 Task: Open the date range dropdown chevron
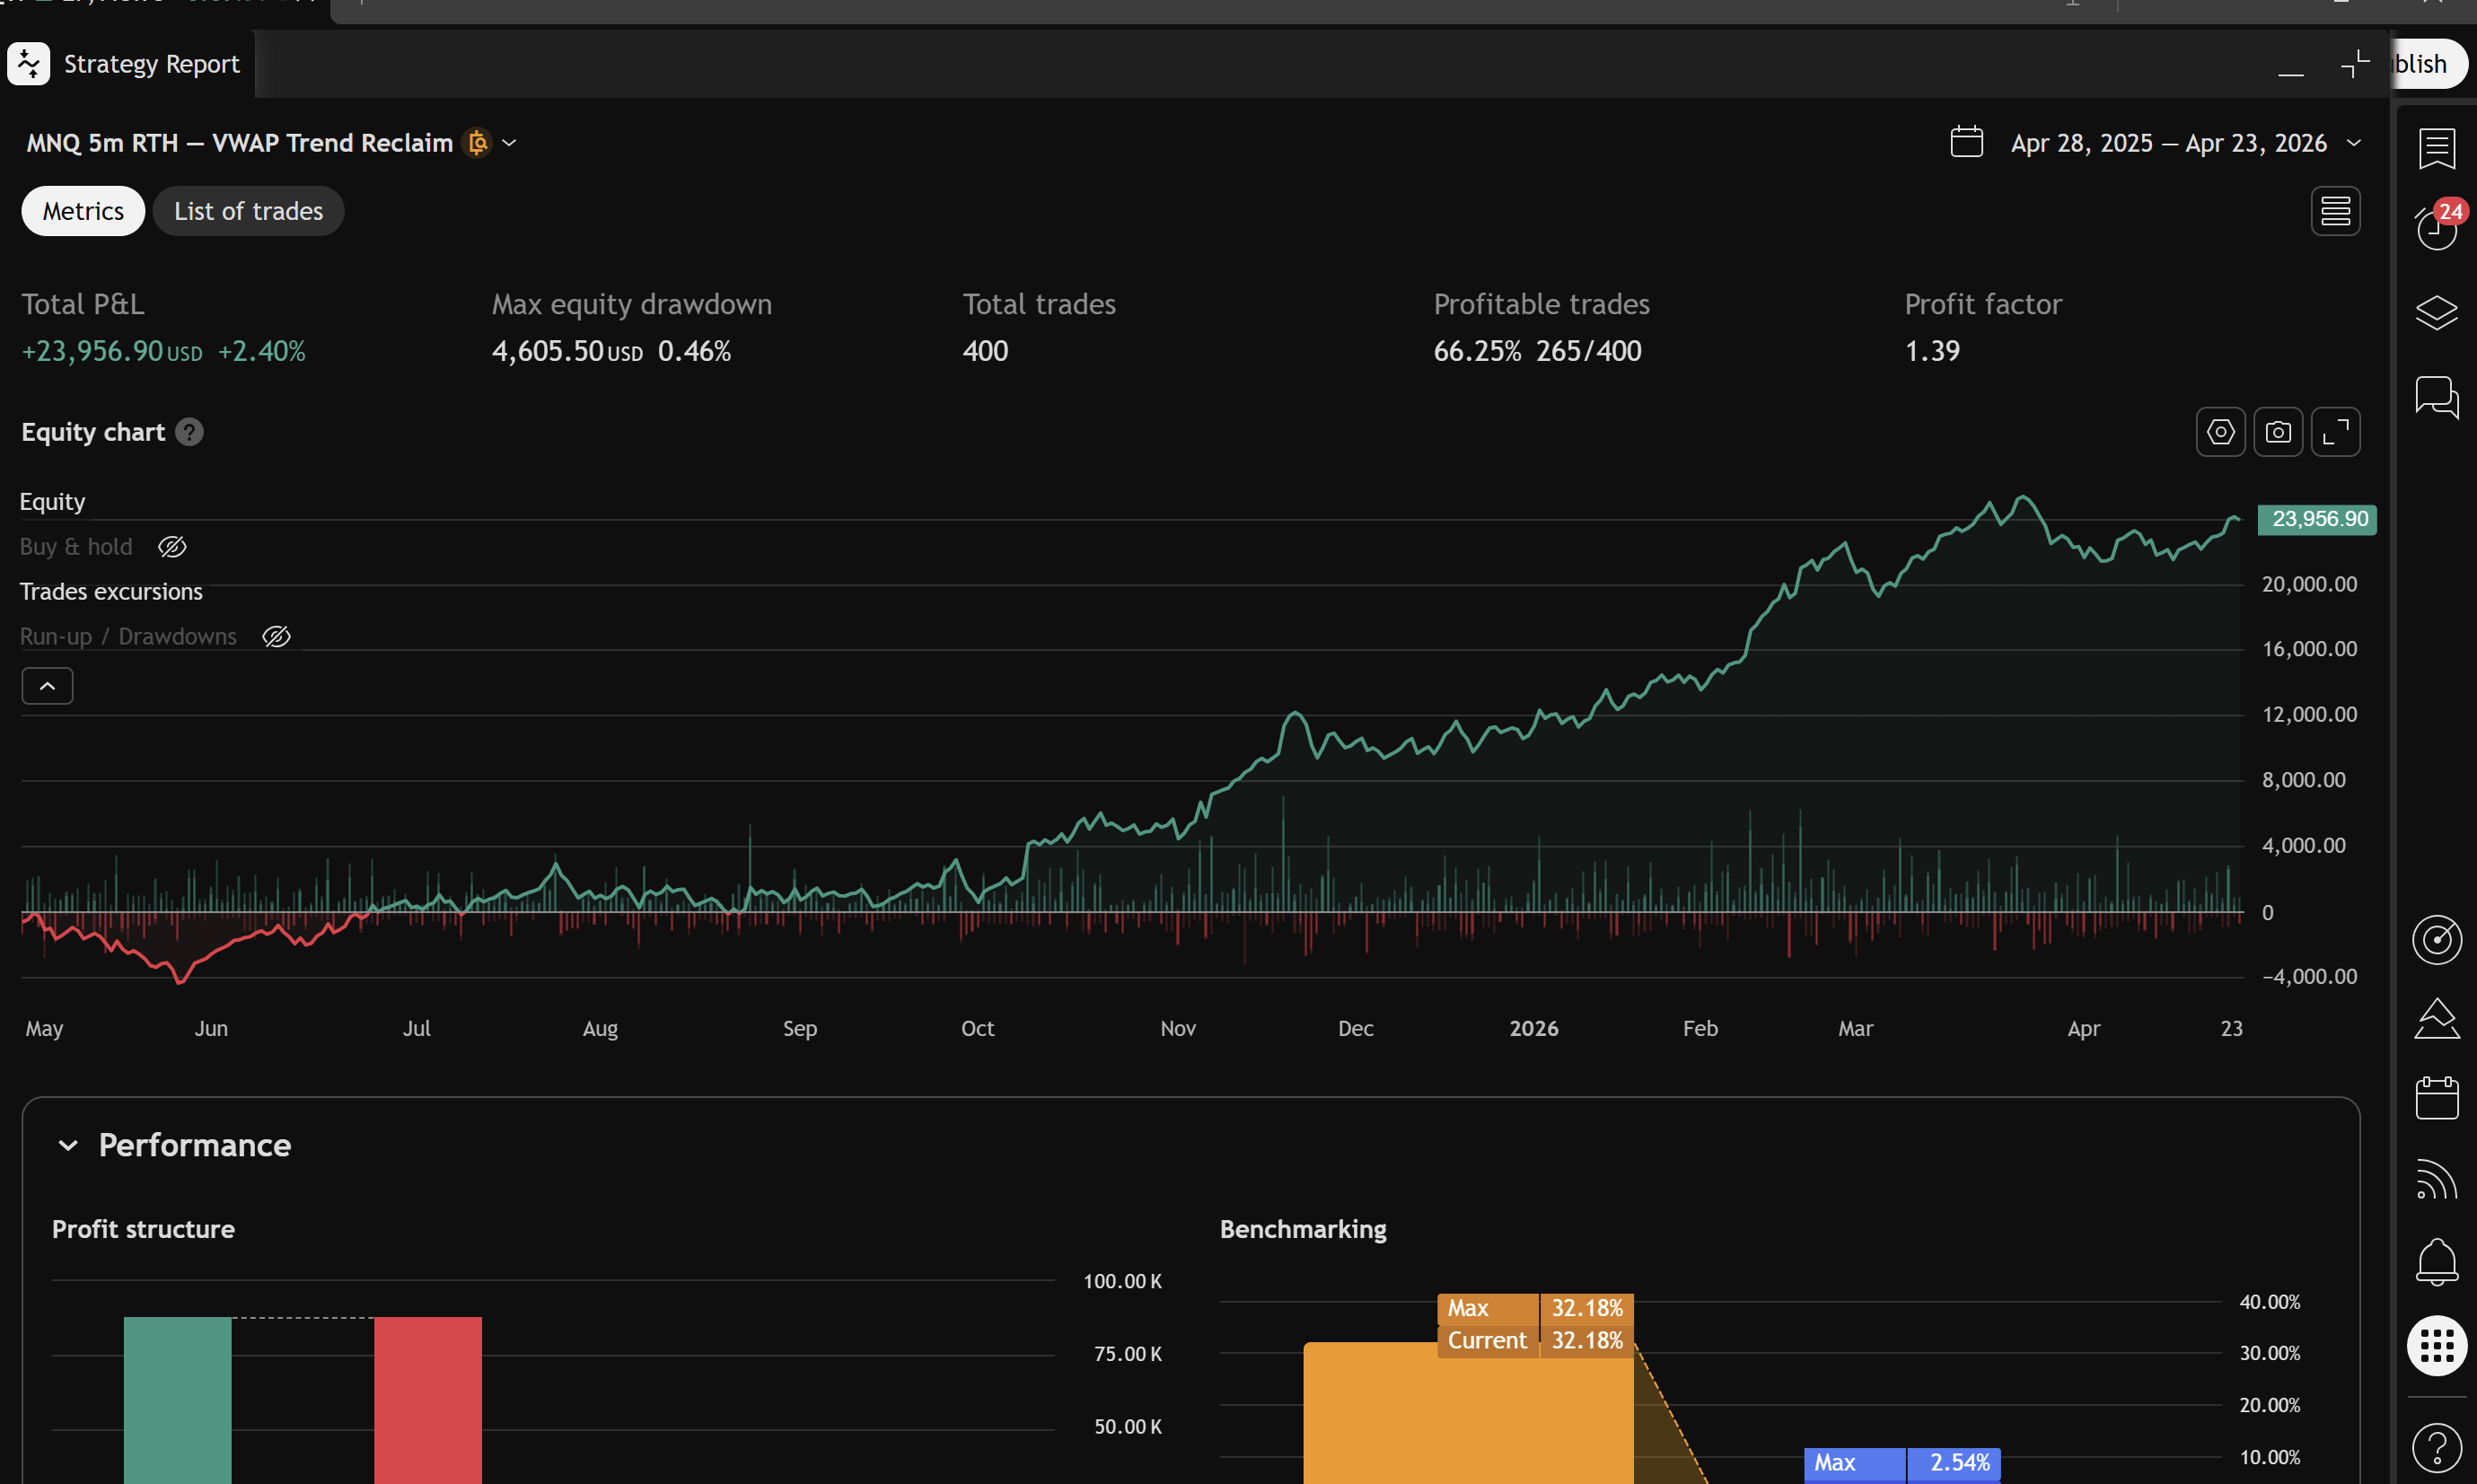(2354, 143)
